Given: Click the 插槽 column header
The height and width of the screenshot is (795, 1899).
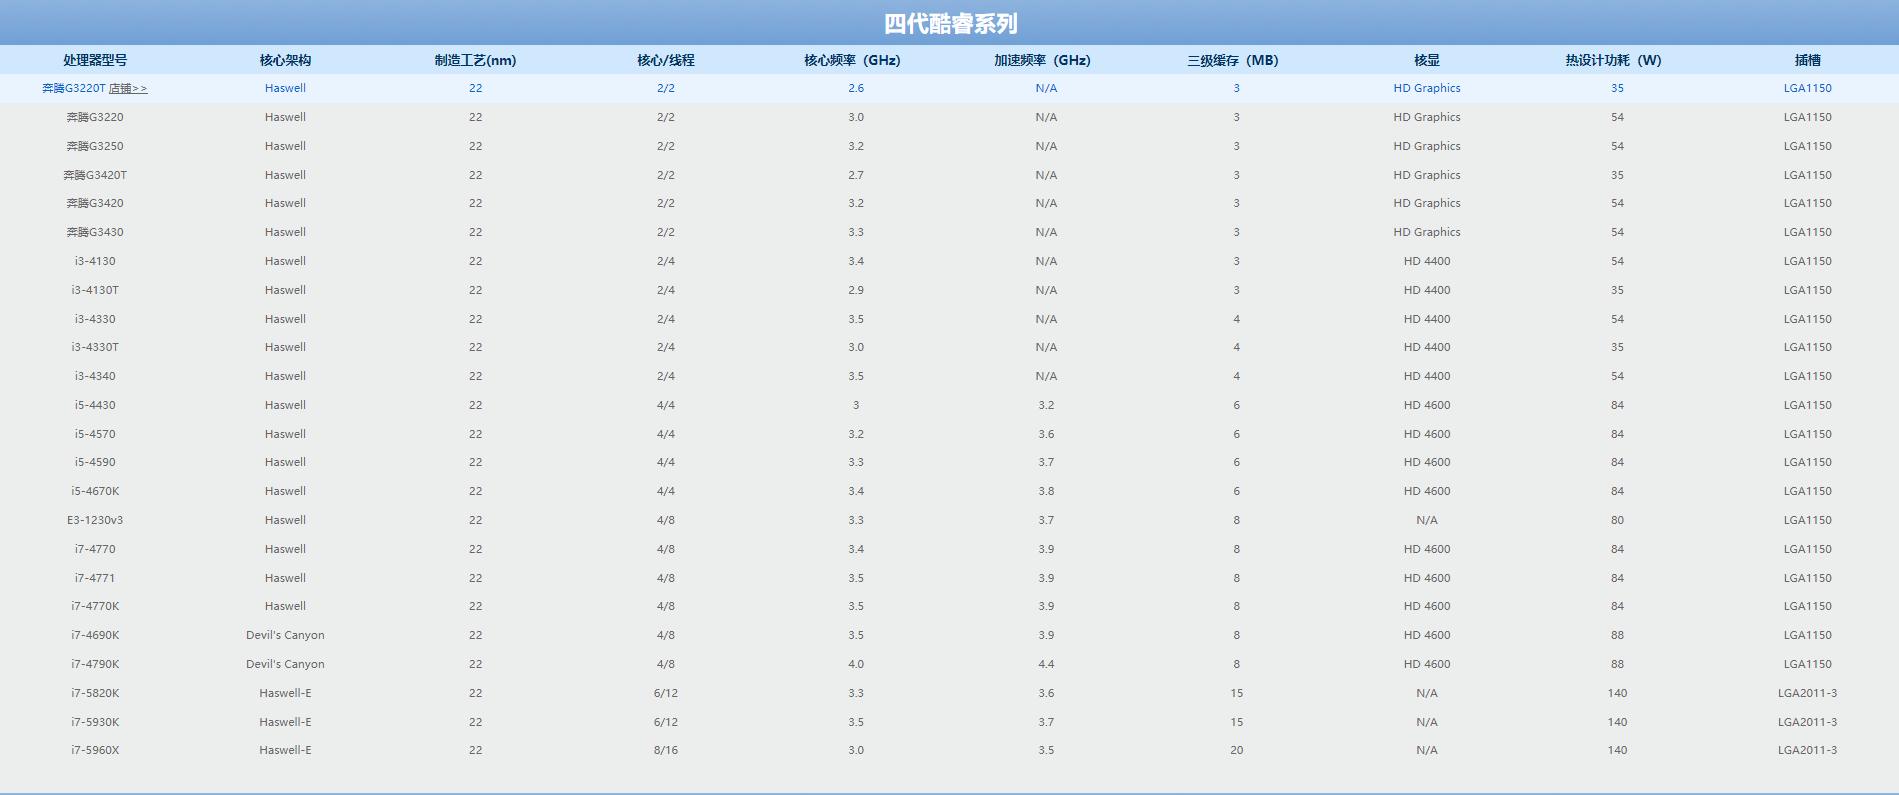Looking at the screenshot, I should [1808, 60].
